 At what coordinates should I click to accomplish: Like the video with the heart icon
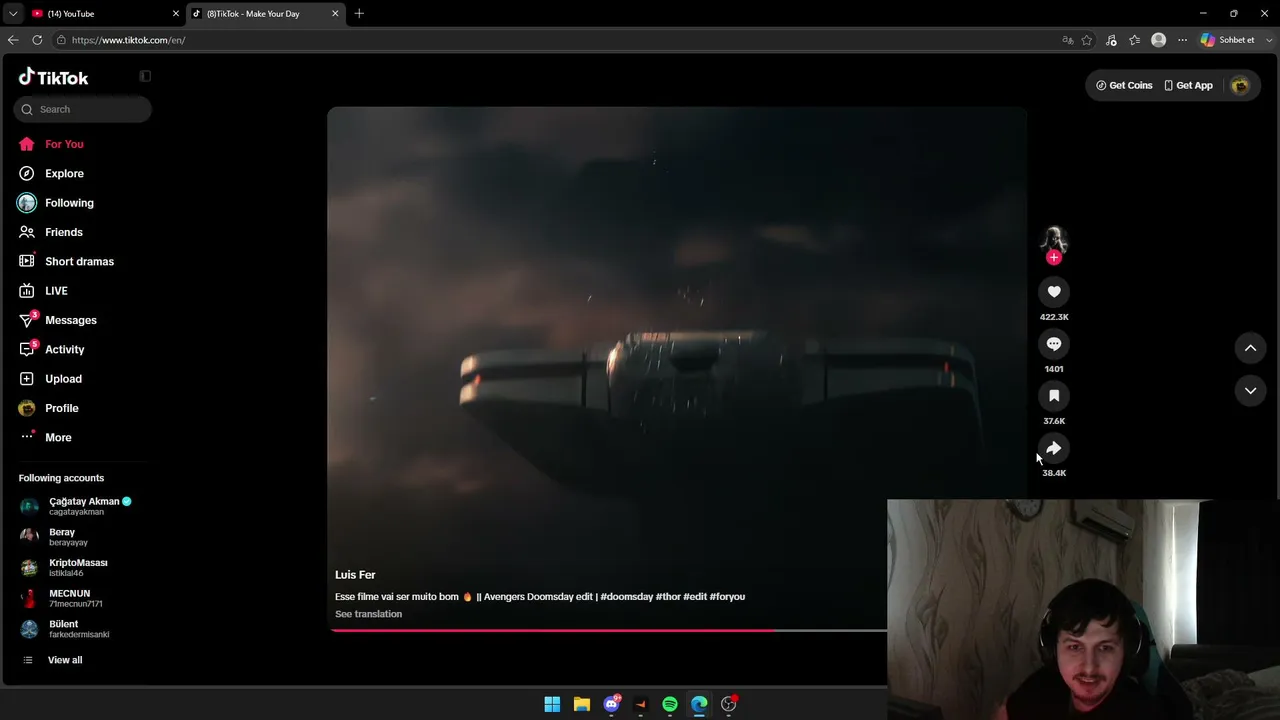(1054, 291)
